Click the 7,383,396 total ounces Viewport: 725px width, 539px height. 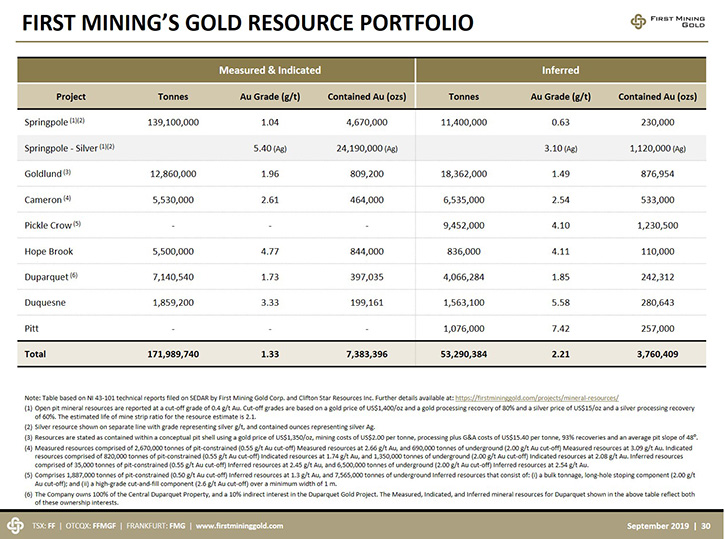coord(367,354)
